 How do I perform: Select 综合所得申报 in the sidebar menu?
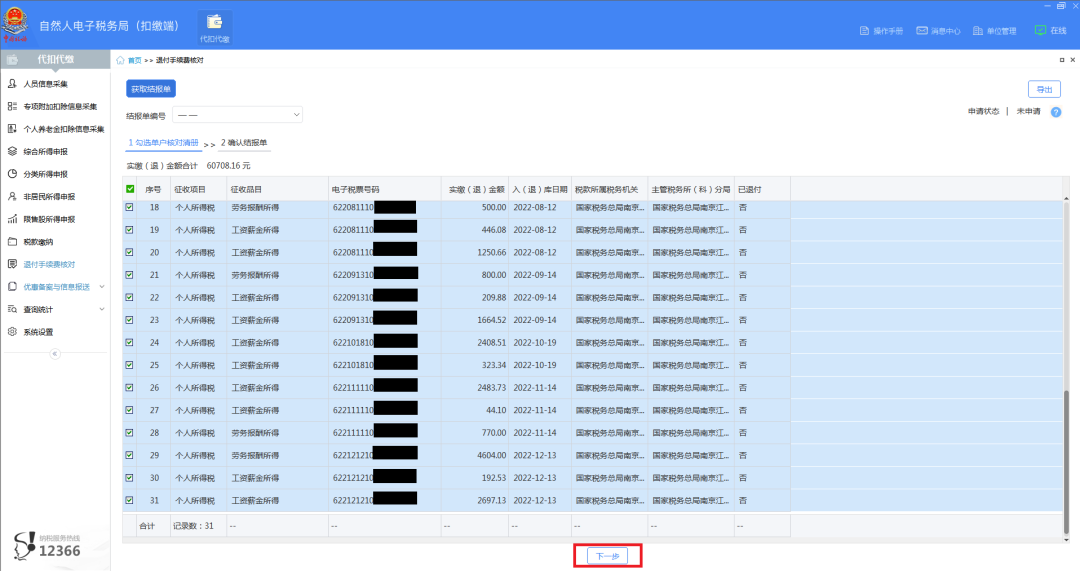coord(46,152)
